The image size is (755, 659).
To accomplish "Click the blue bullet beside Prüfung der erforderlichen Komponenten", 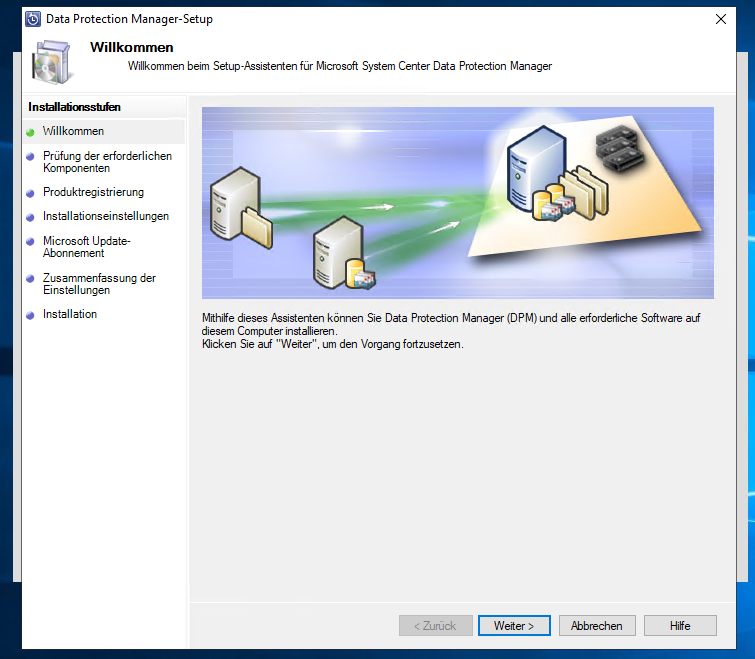I will (x=30, y=156).
